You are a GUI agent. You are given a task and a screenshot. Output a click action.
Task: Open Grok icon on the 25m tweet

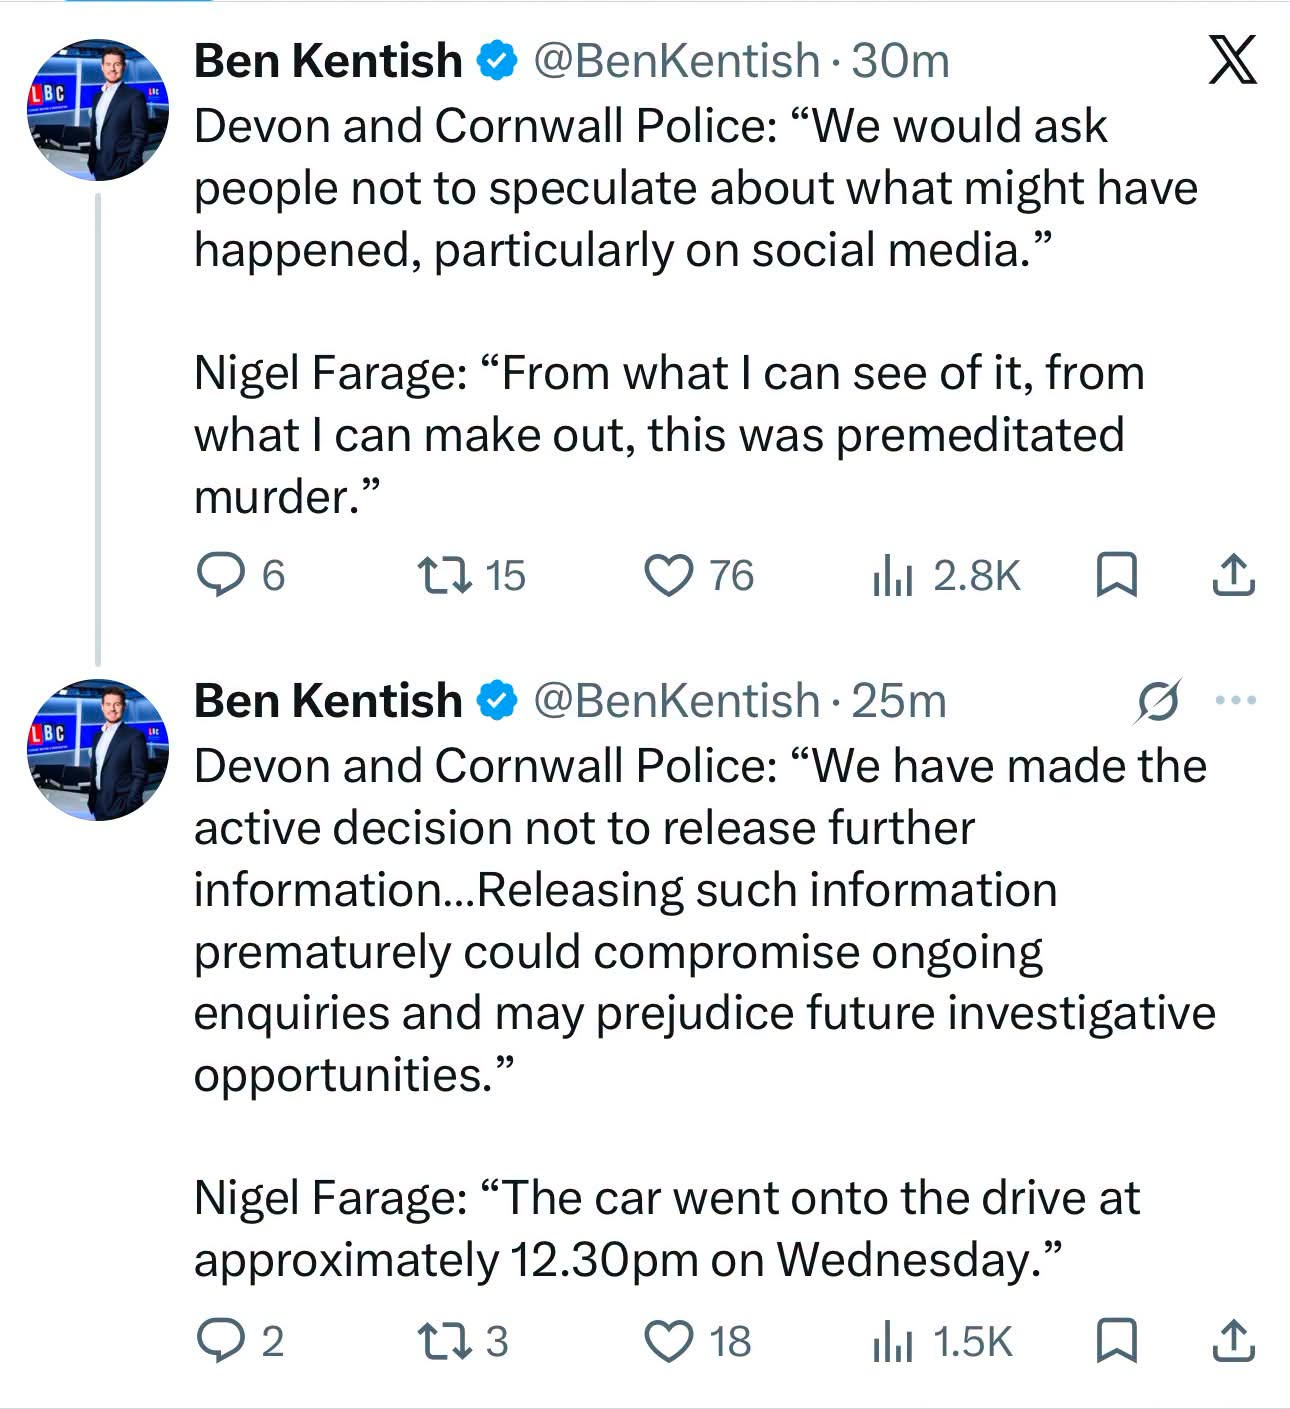tap(1158, 701)
